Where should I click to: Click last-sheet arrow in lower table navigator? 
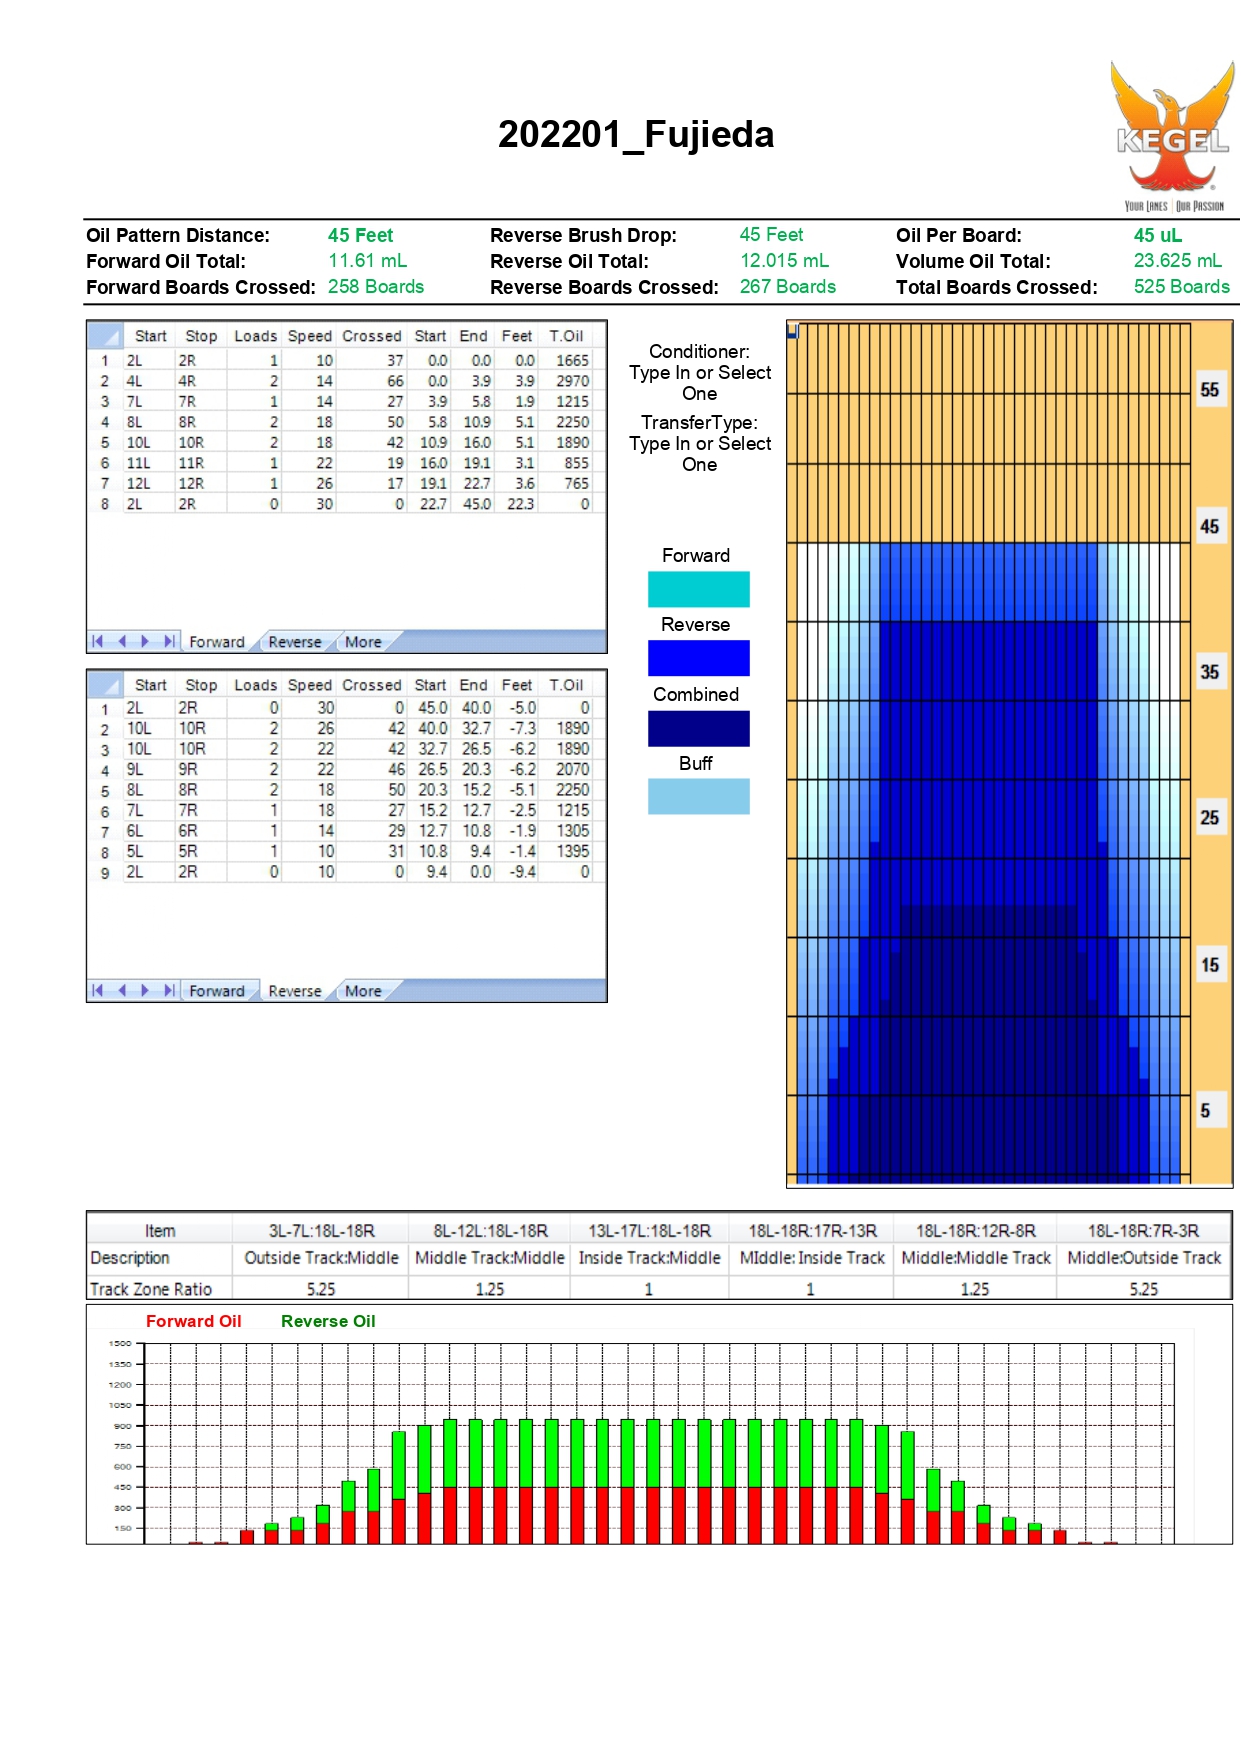point(169,990)
